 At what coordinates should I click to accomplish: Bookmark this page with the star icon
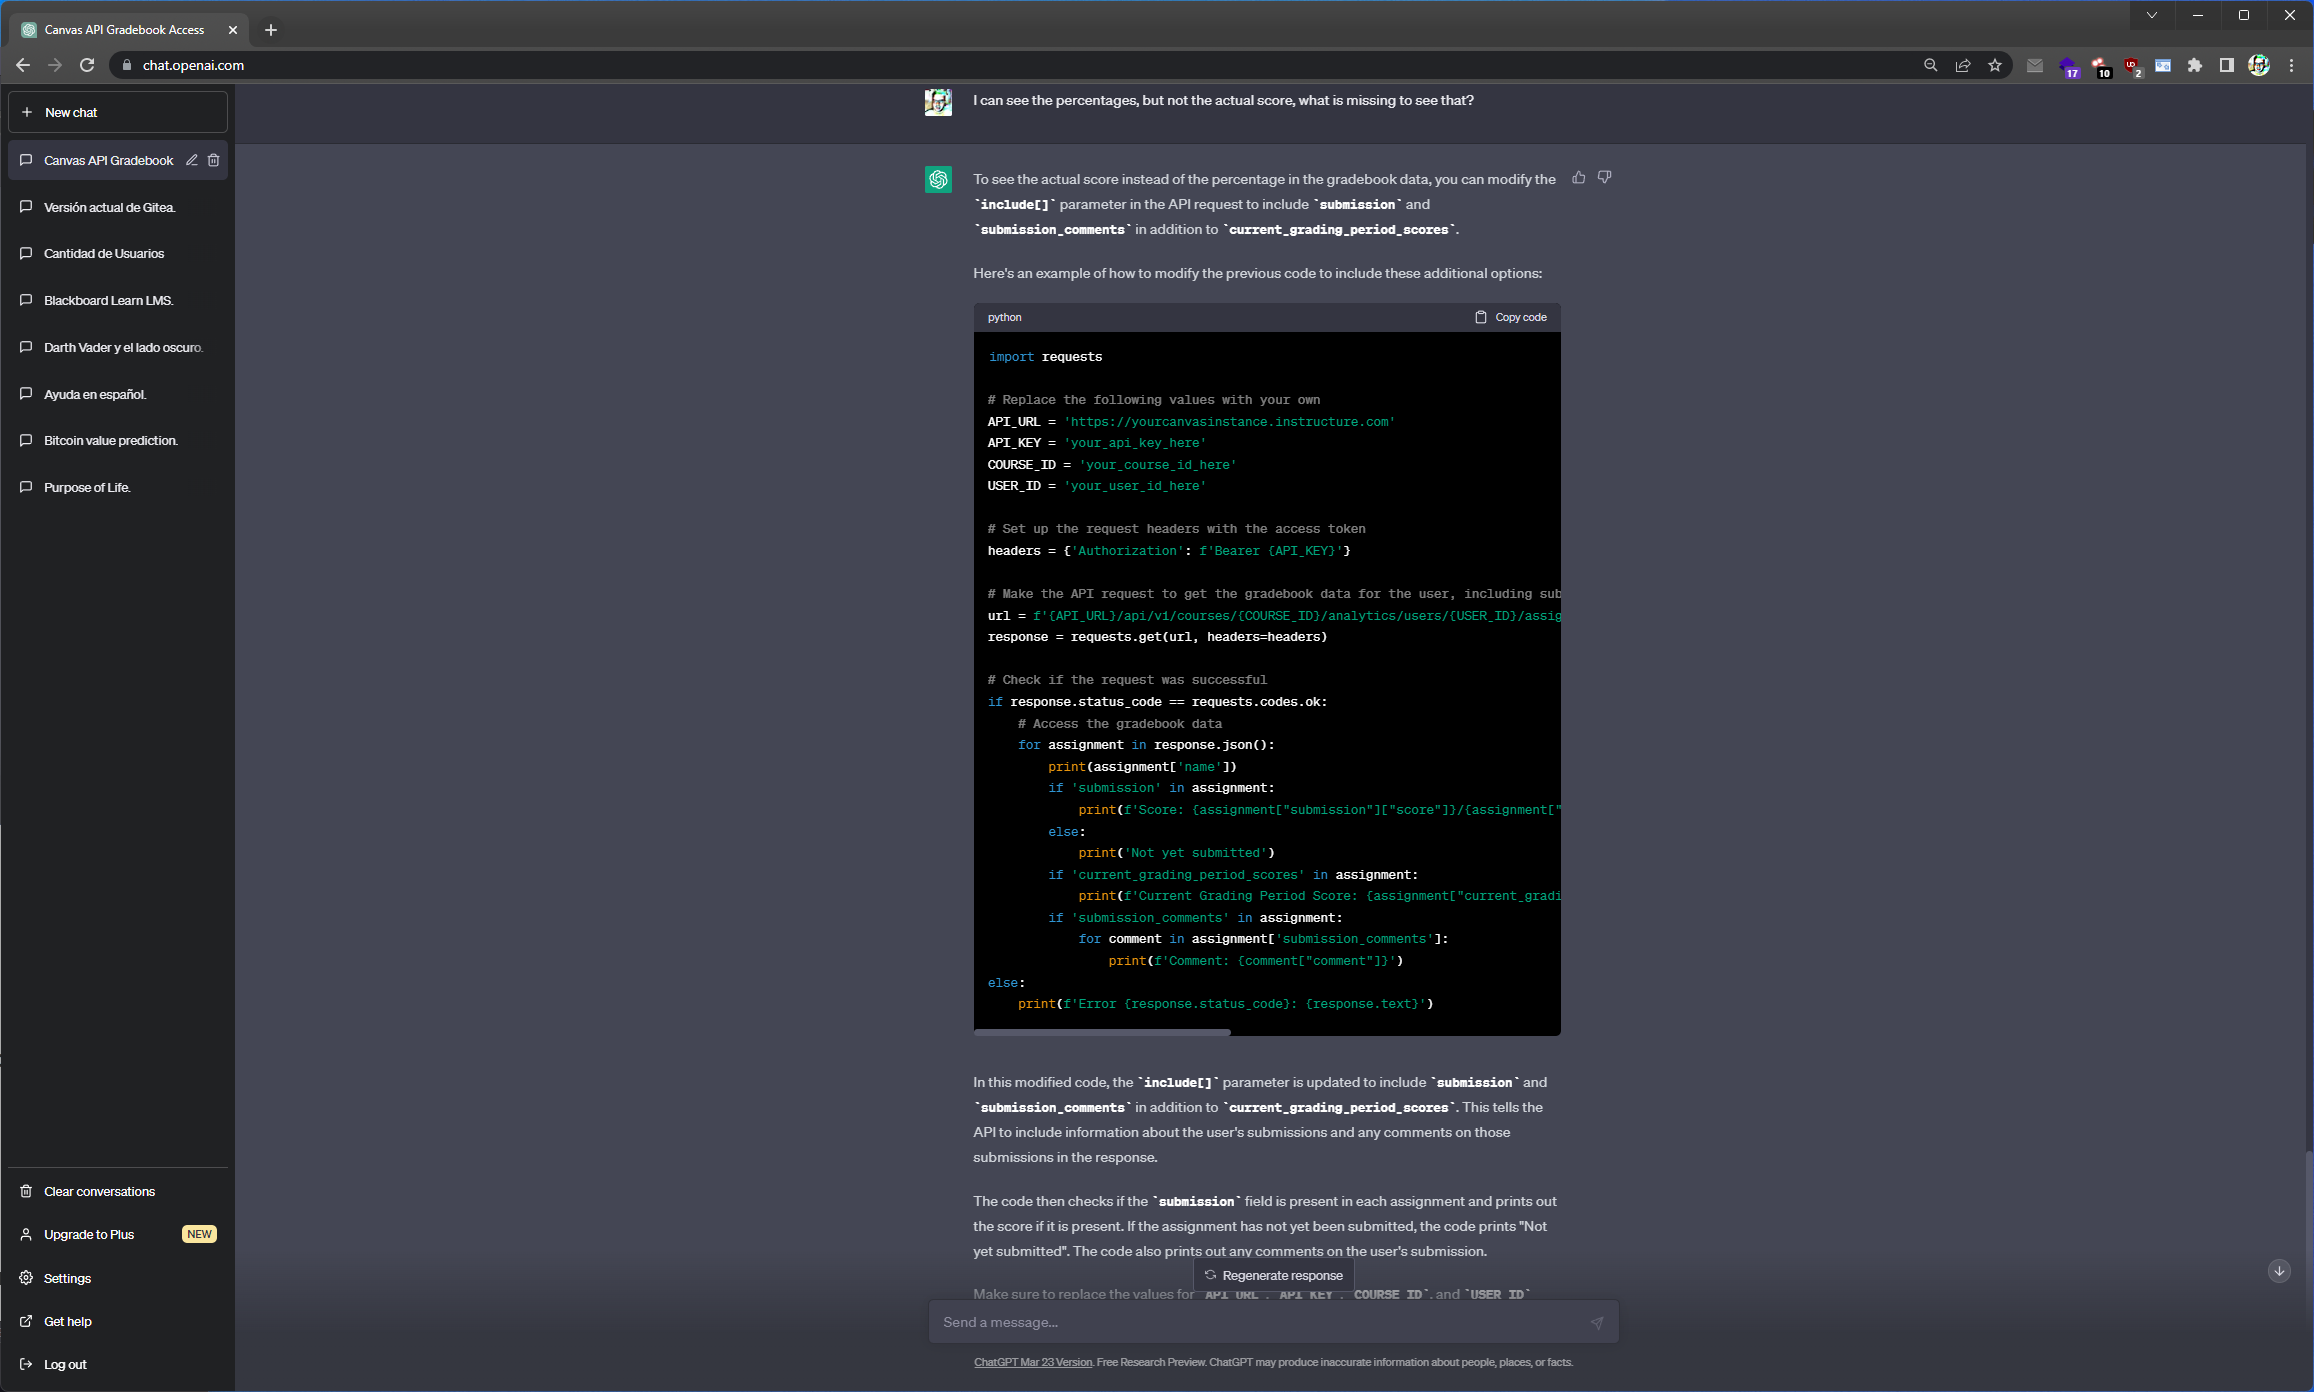(x=1995, y=65)
